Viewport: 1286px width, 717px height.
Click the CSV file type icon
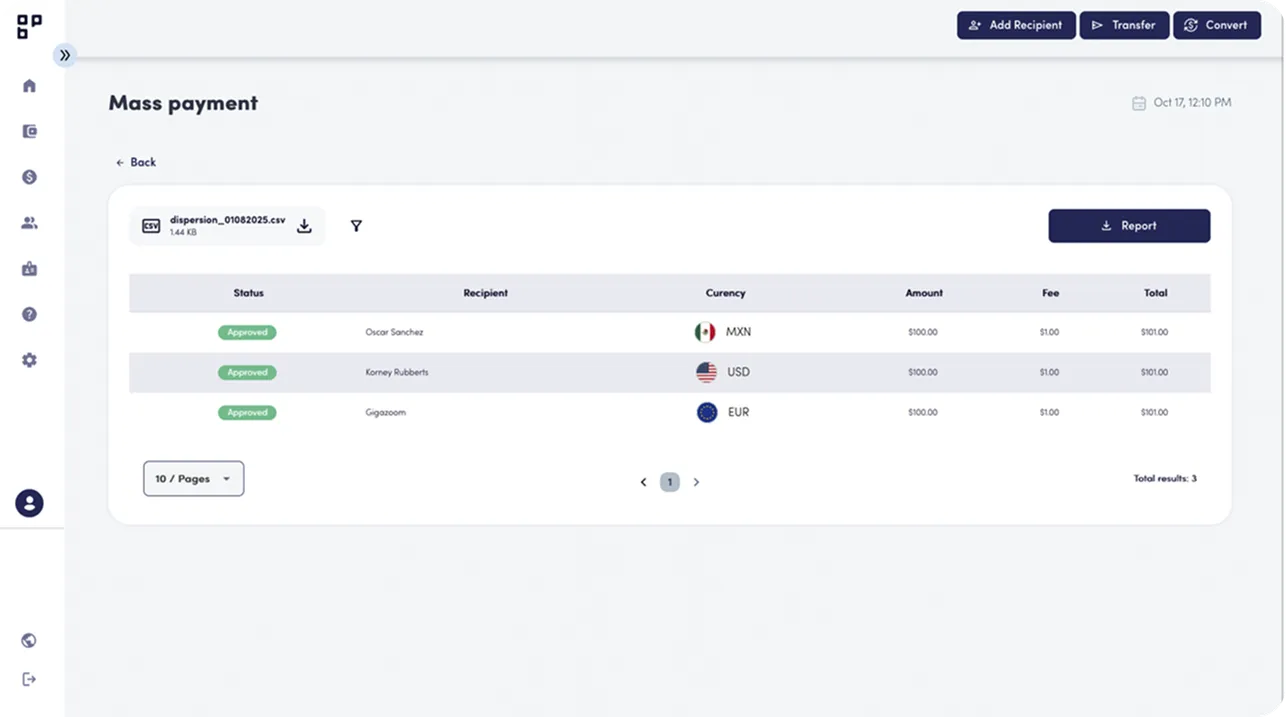coord(151,226)
